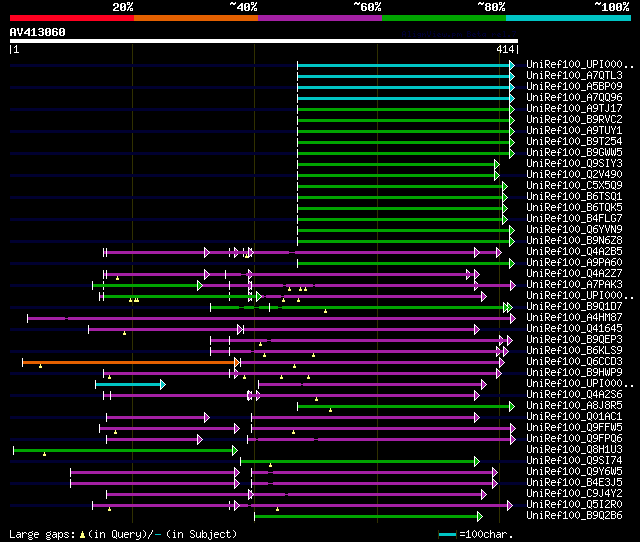Open hit UniRef100_B9RVC2

click(x=574, y=120)
